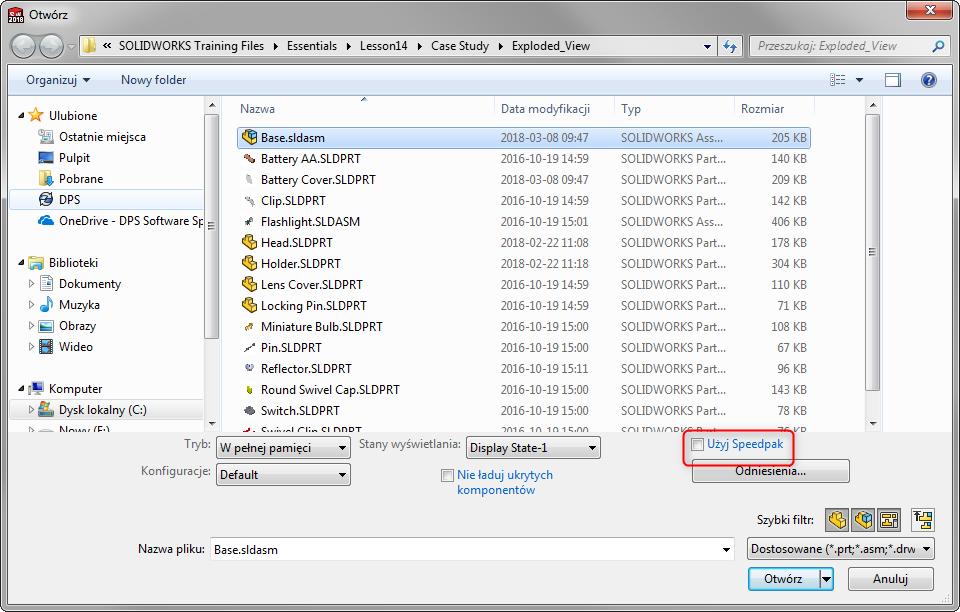Click Lens Cover.SLDPRT part icon
The width and height of the screenshot is (960, 612).
249,285
